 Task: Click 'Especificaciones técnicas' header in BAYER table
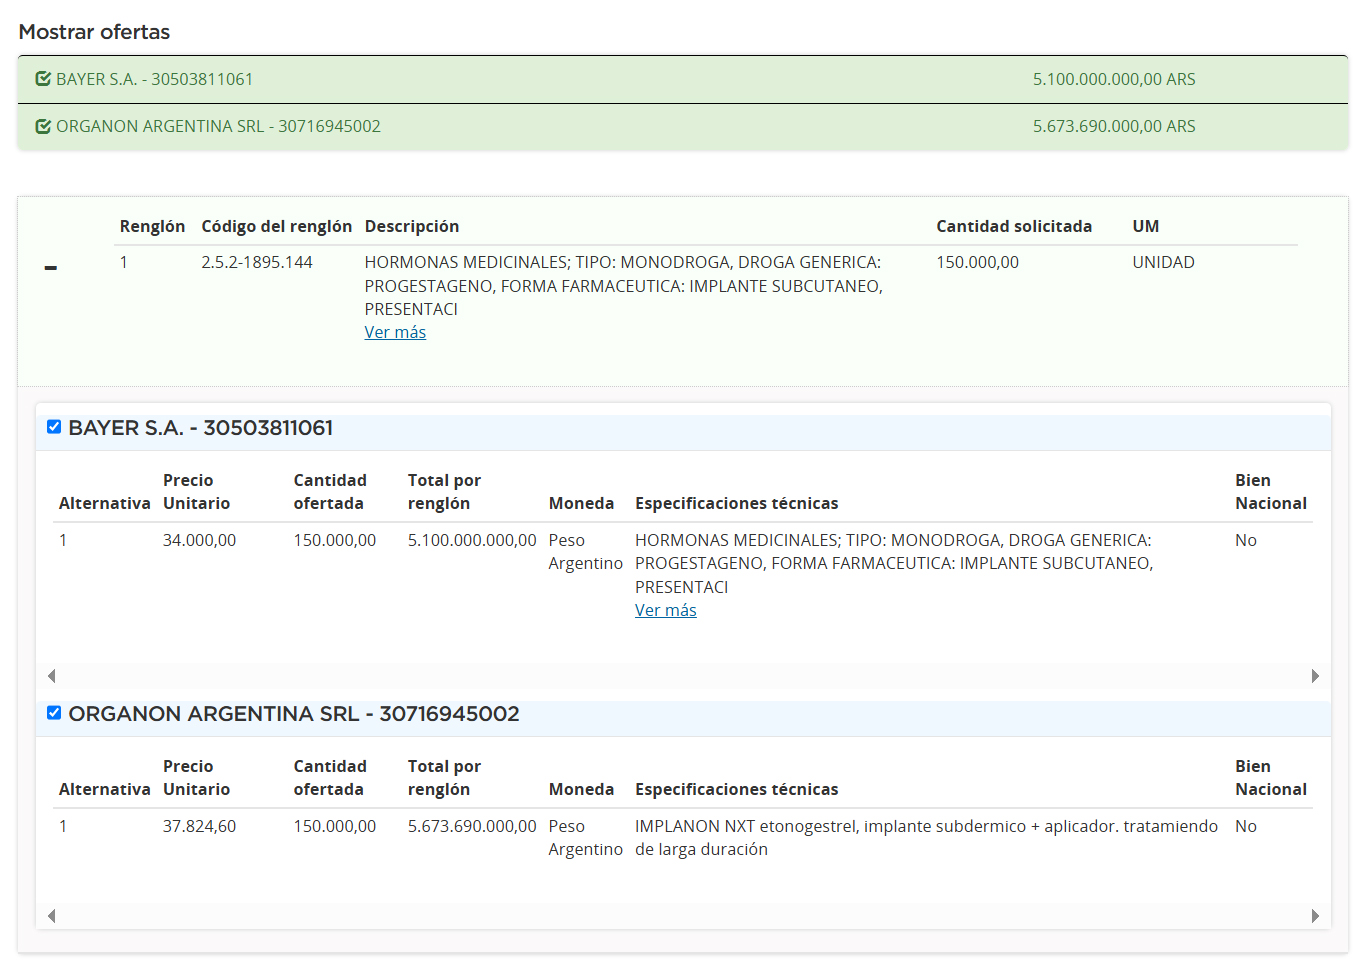pos(737,503)
